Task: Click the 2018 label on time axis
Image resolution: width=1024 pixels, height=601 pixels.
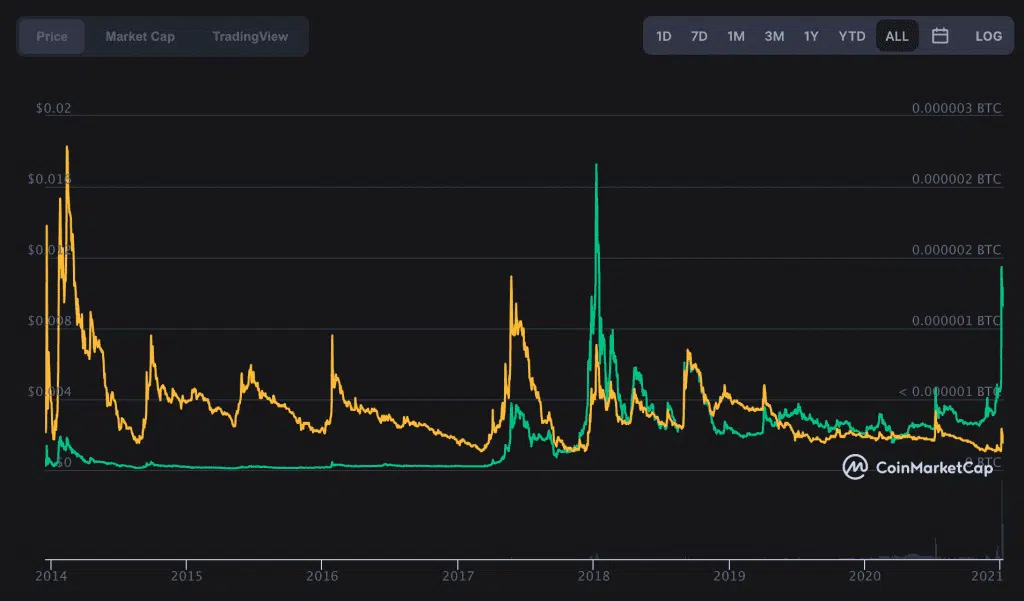Action: click(x=594, y=576)
